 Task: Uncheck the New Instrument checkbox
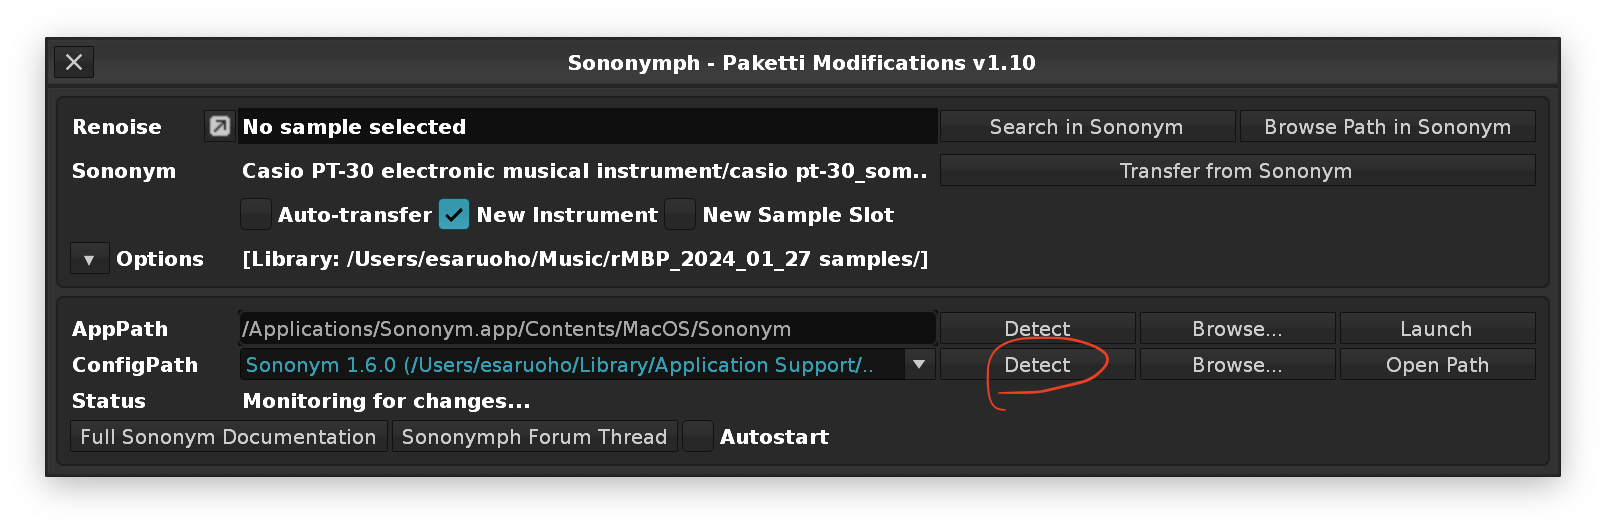click(x=454, y=214)
